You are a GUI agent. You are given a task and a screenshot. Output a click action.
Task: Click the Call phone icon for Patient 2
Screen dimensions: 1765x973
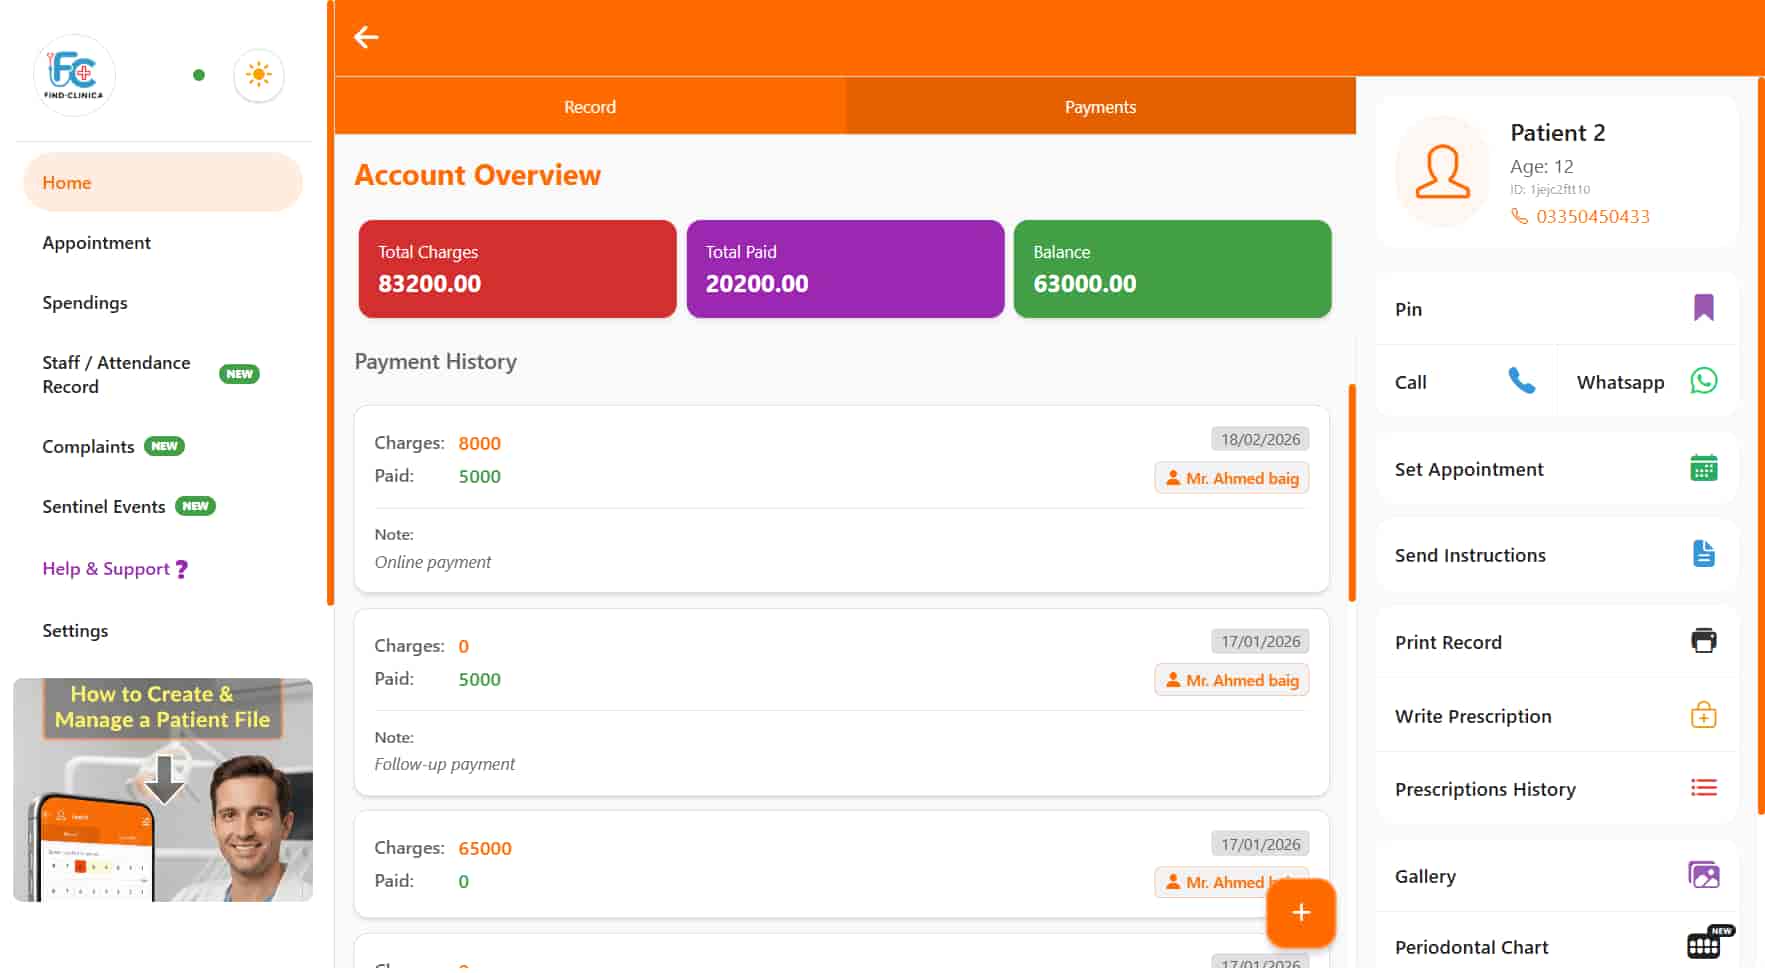point(1522,381)
